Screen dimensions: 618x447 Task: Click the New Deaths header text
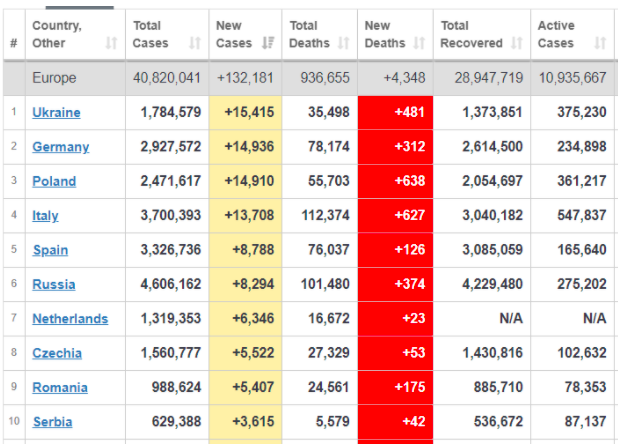[385, 34]
